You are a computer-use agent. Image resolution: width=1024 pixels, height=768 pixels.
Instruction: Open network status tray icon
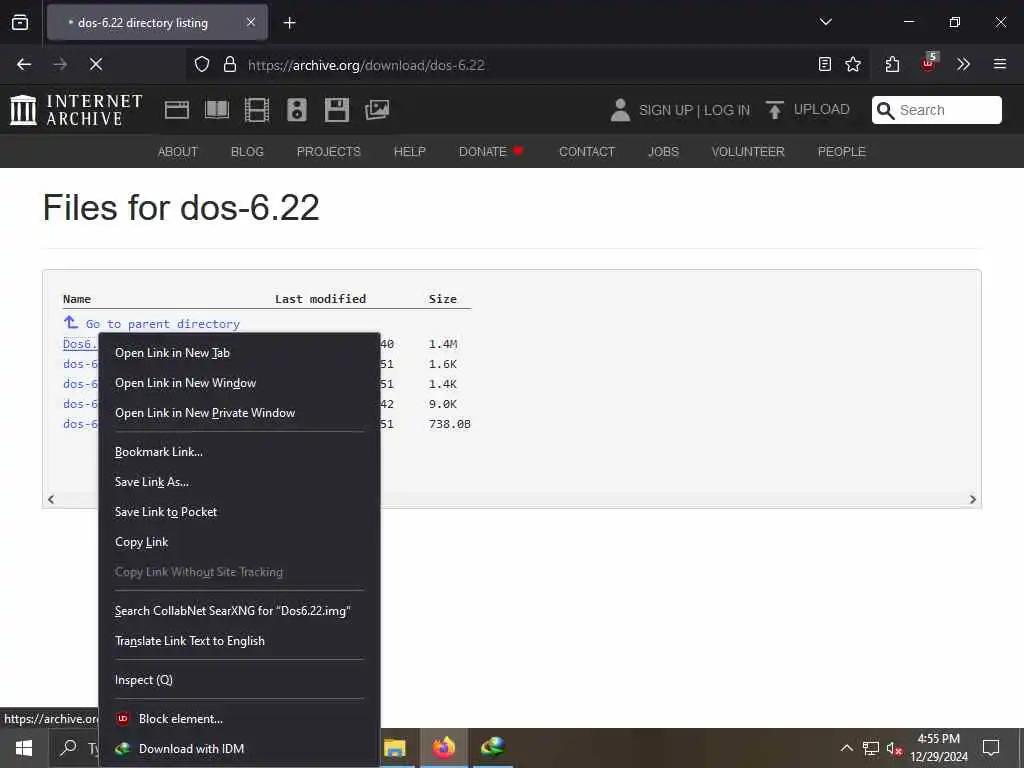[871, 748]
